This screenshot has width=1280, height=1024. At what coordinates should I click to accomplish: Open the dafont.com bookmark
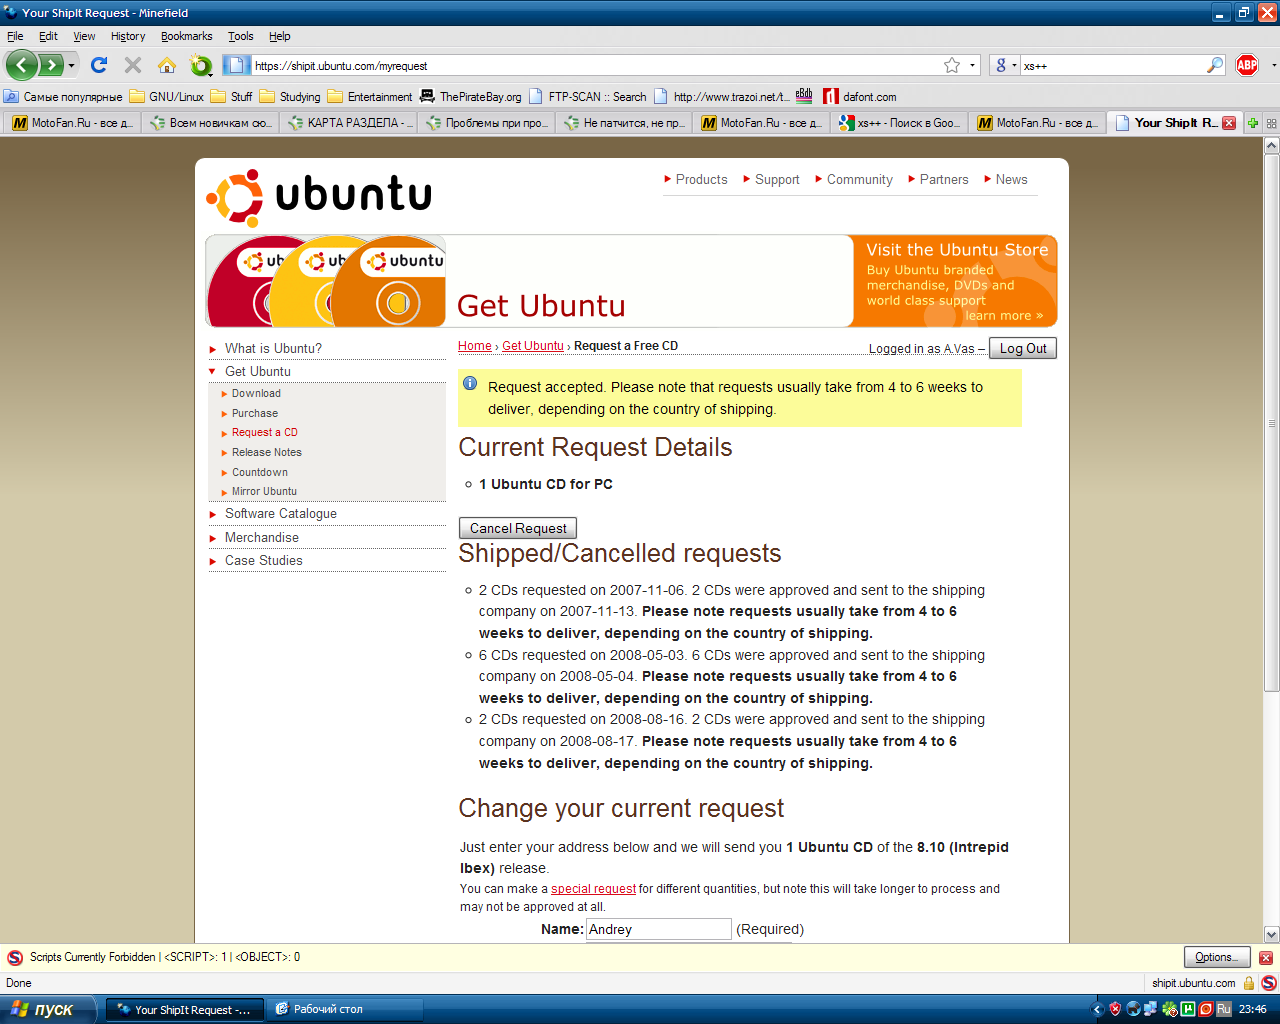pyautogui.click(x=859, y=97)
